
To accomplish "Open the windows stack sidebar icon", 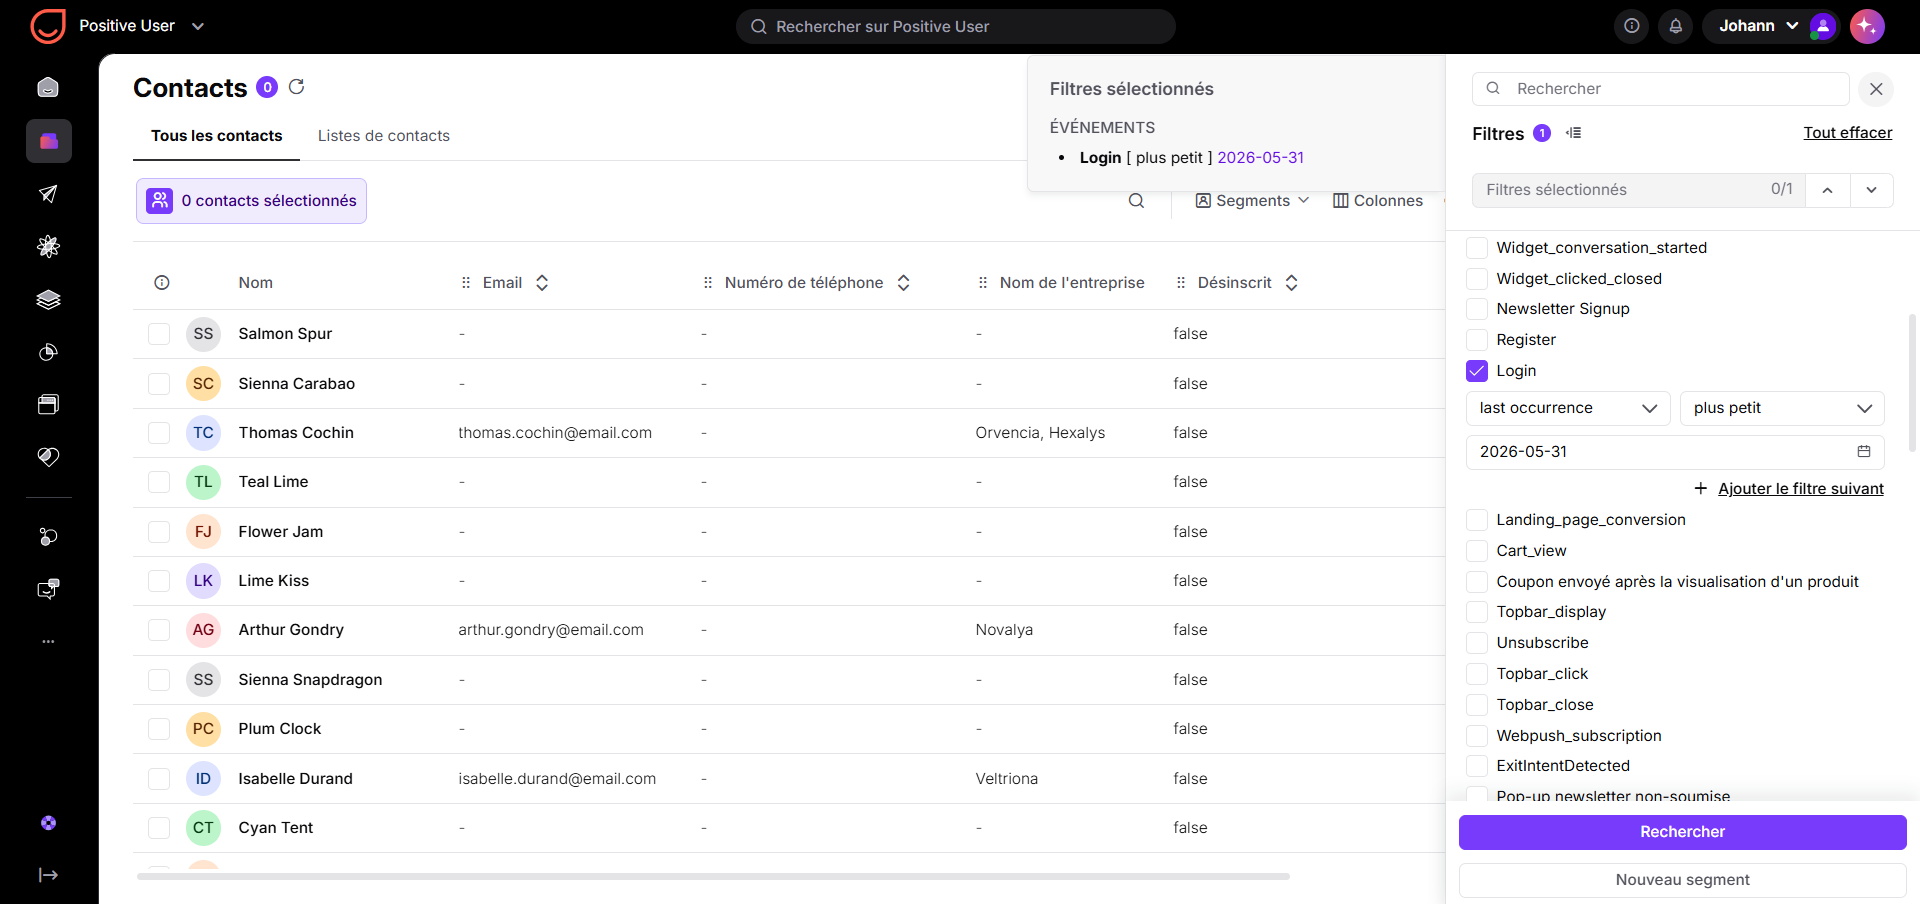I will coord(48,404).
